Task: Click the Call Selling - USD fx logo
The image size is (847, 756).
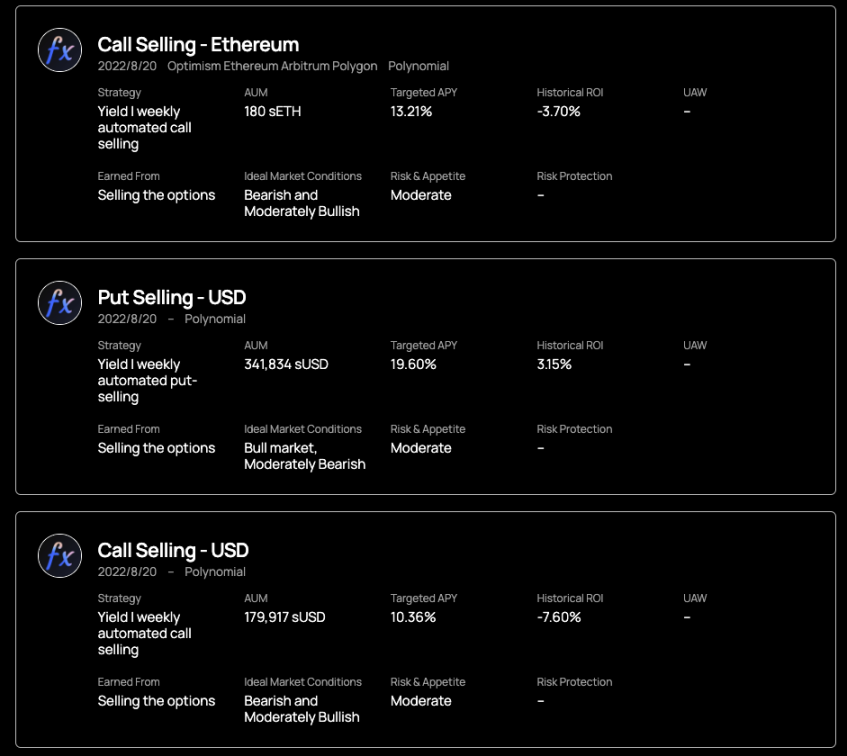Action: tap(59, 556)
